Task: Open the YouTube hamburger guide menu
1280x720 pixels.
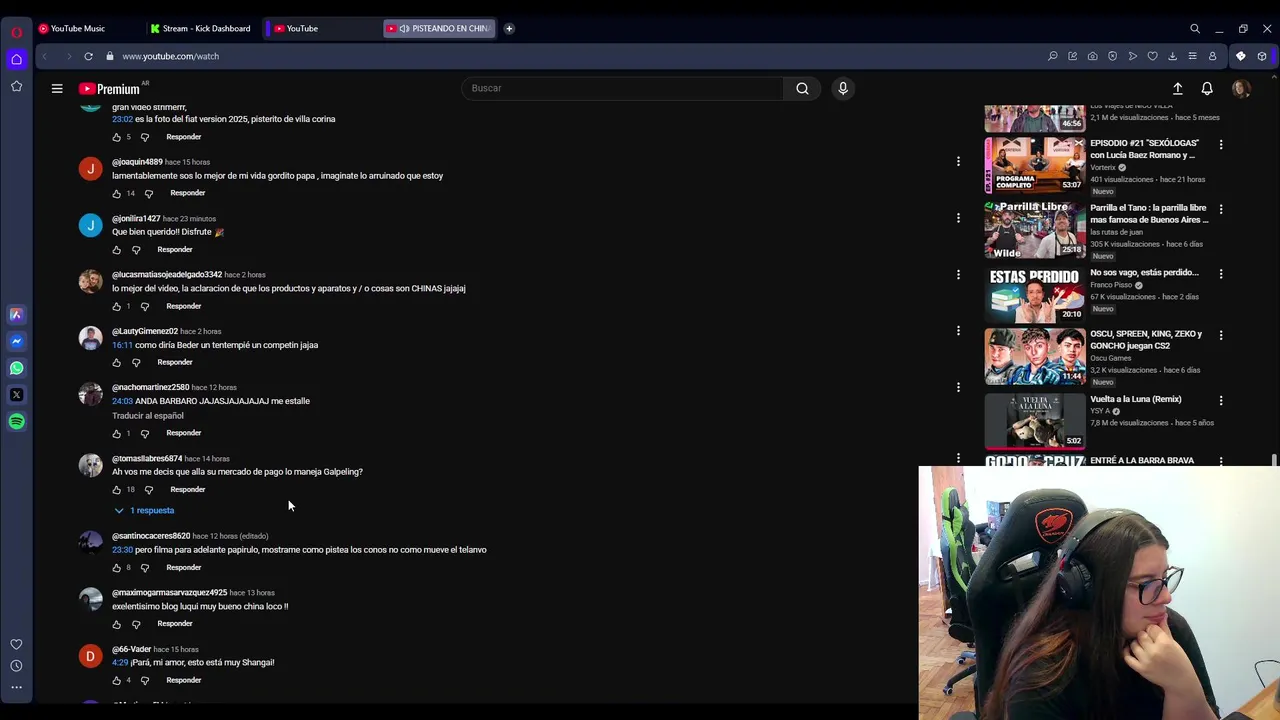Action: (57, 88)
